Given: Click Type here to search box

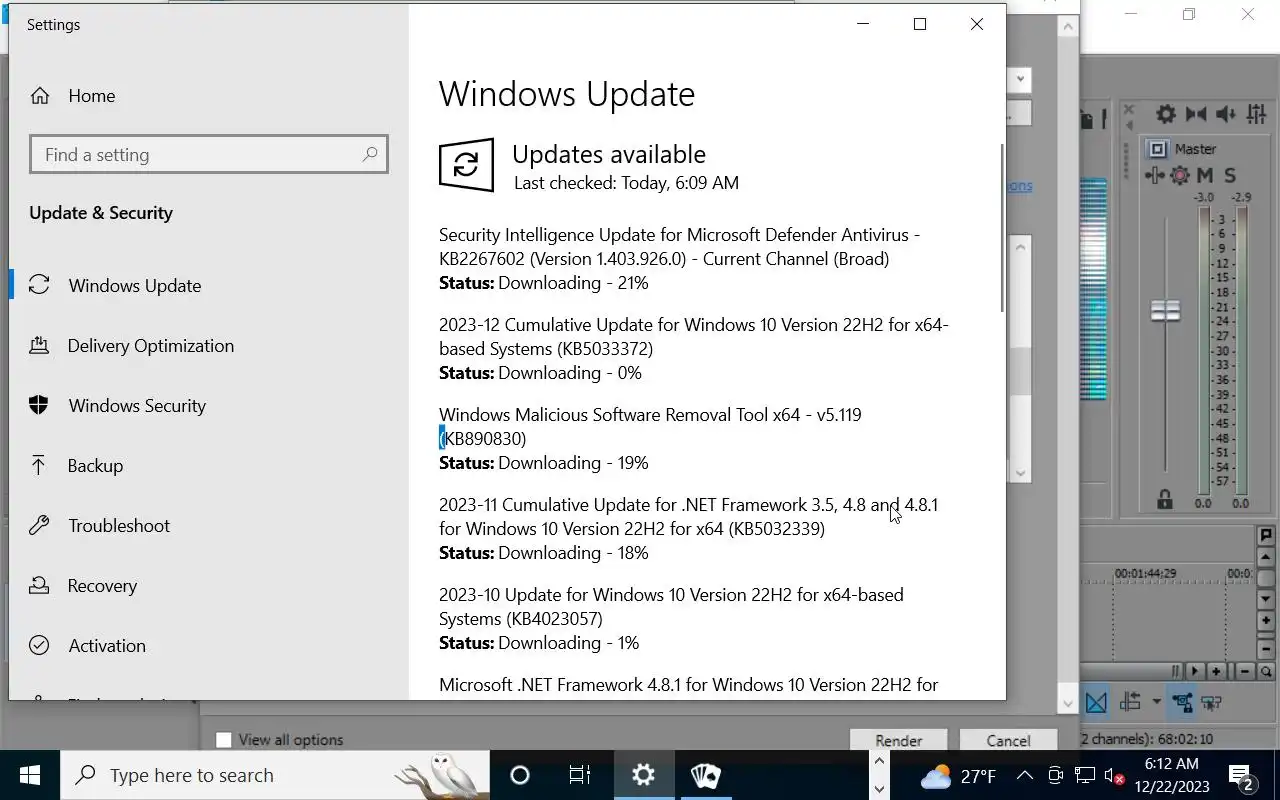Looking at the screenshot, I should [x=275, y=775].
